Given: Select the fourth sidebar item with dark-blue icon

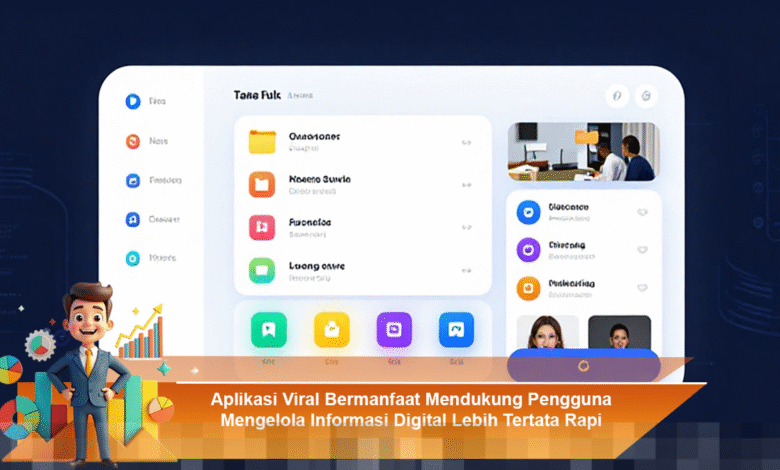Looking at the screenshot, I should click(132, 219).
